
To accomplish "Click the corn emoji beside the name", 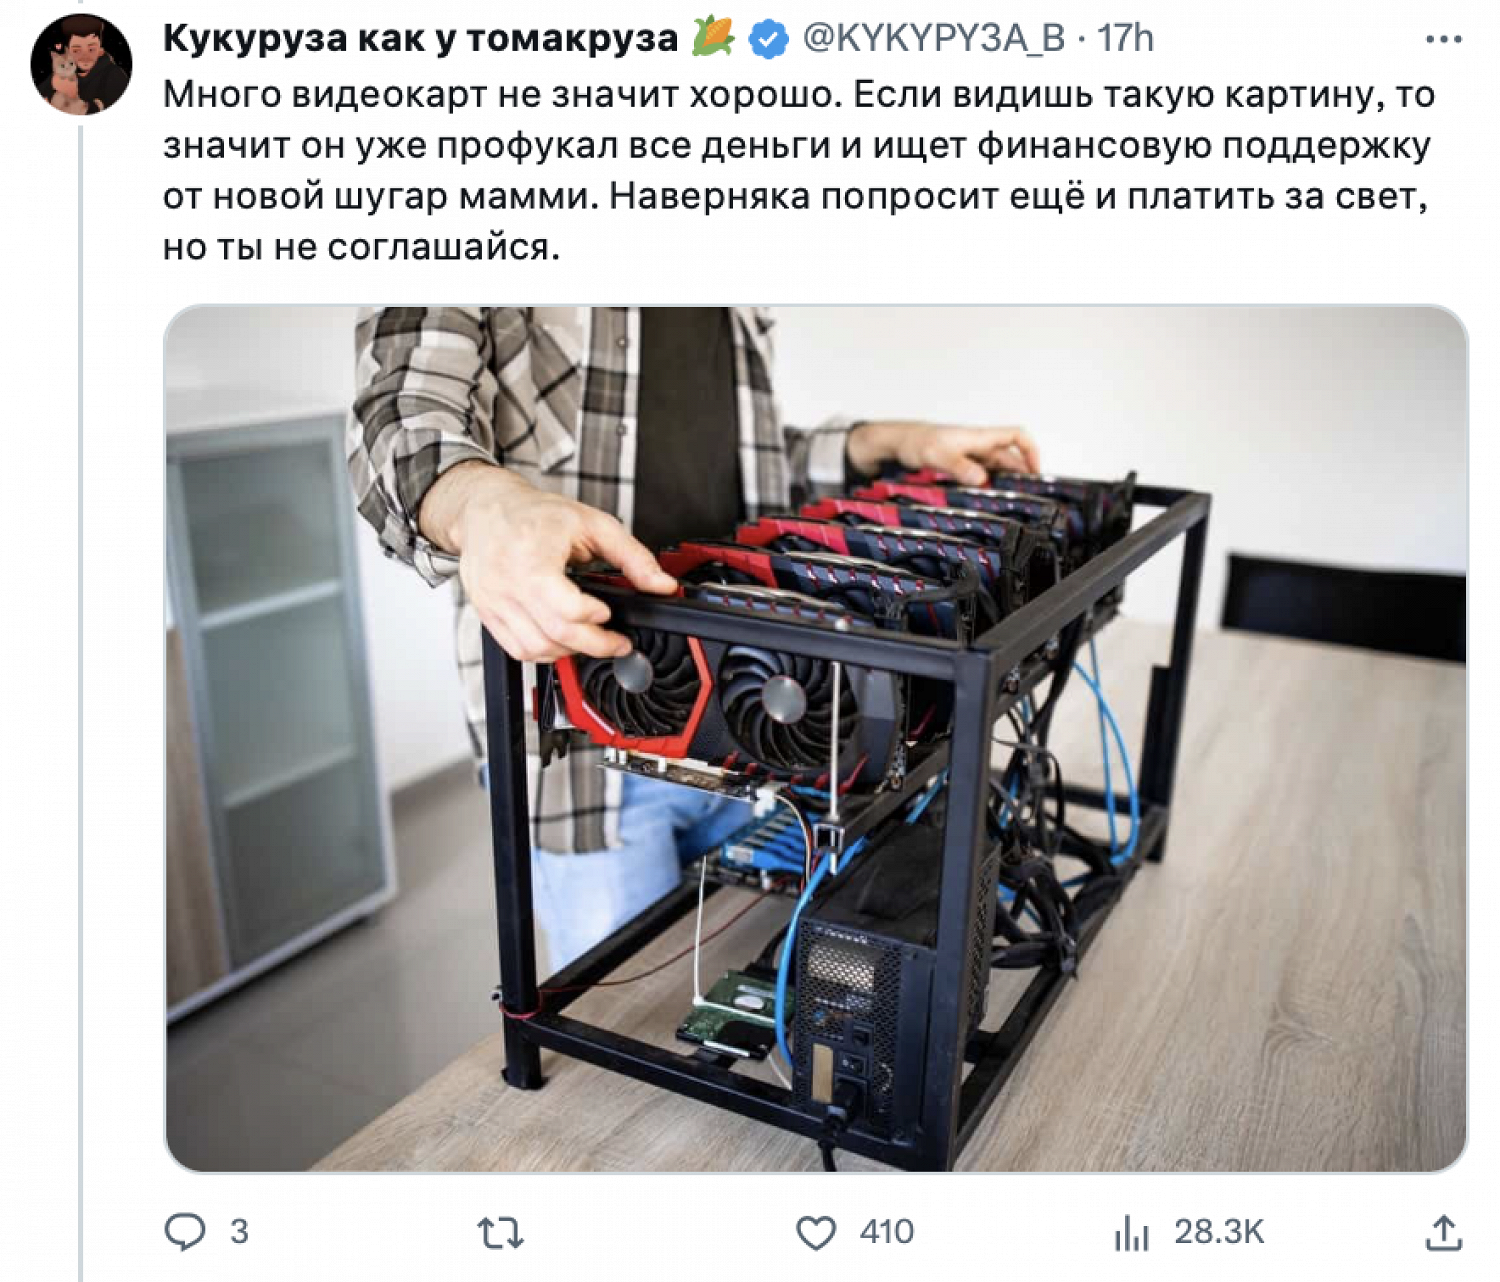I will coord(714,37).
